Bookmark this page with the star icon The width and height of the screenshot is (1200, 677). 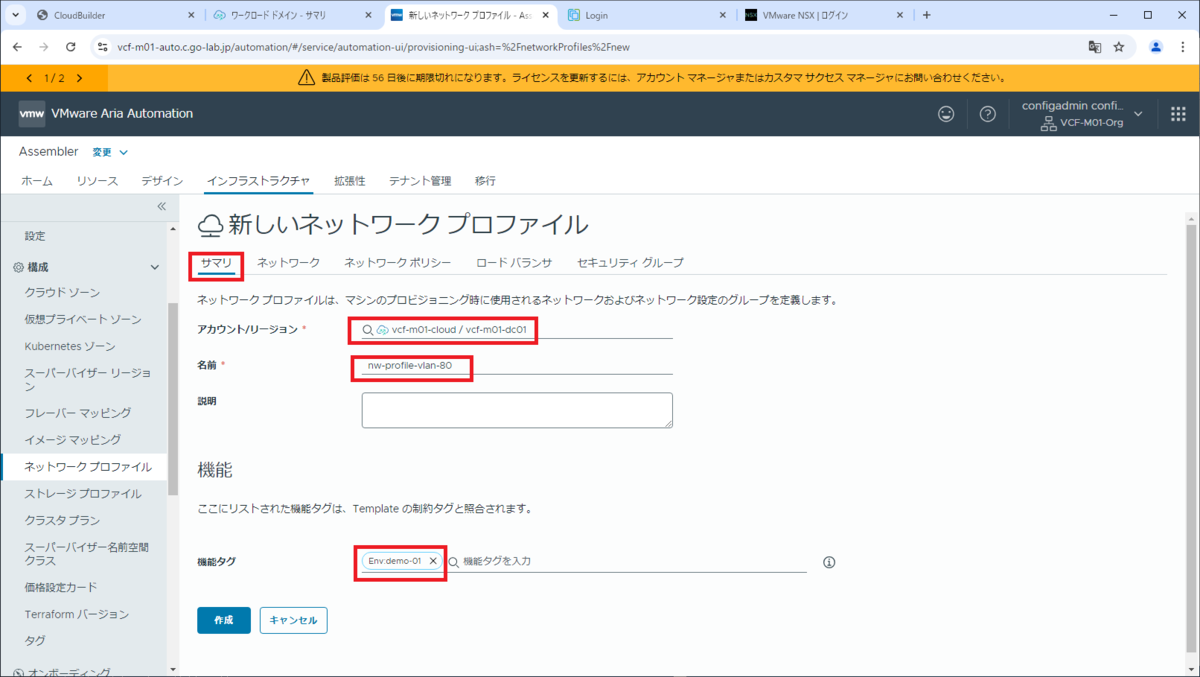[x=1119, y=47]
